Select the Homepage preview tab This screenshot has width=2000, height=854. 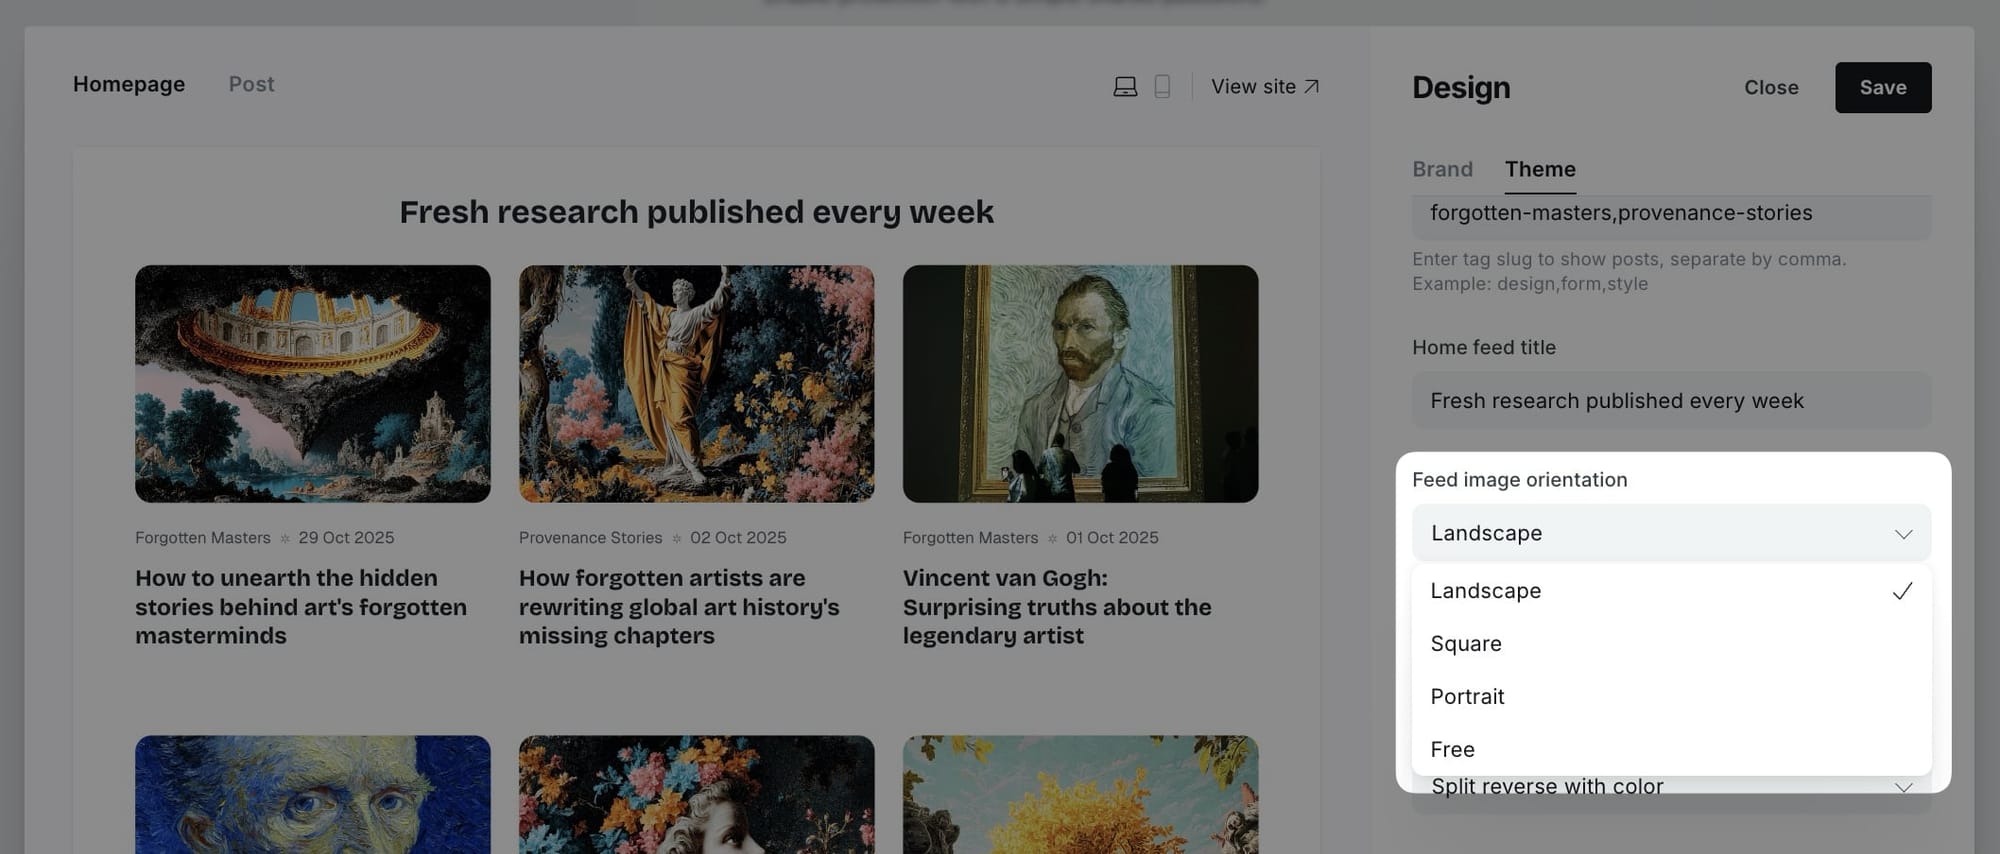point(129,84)
